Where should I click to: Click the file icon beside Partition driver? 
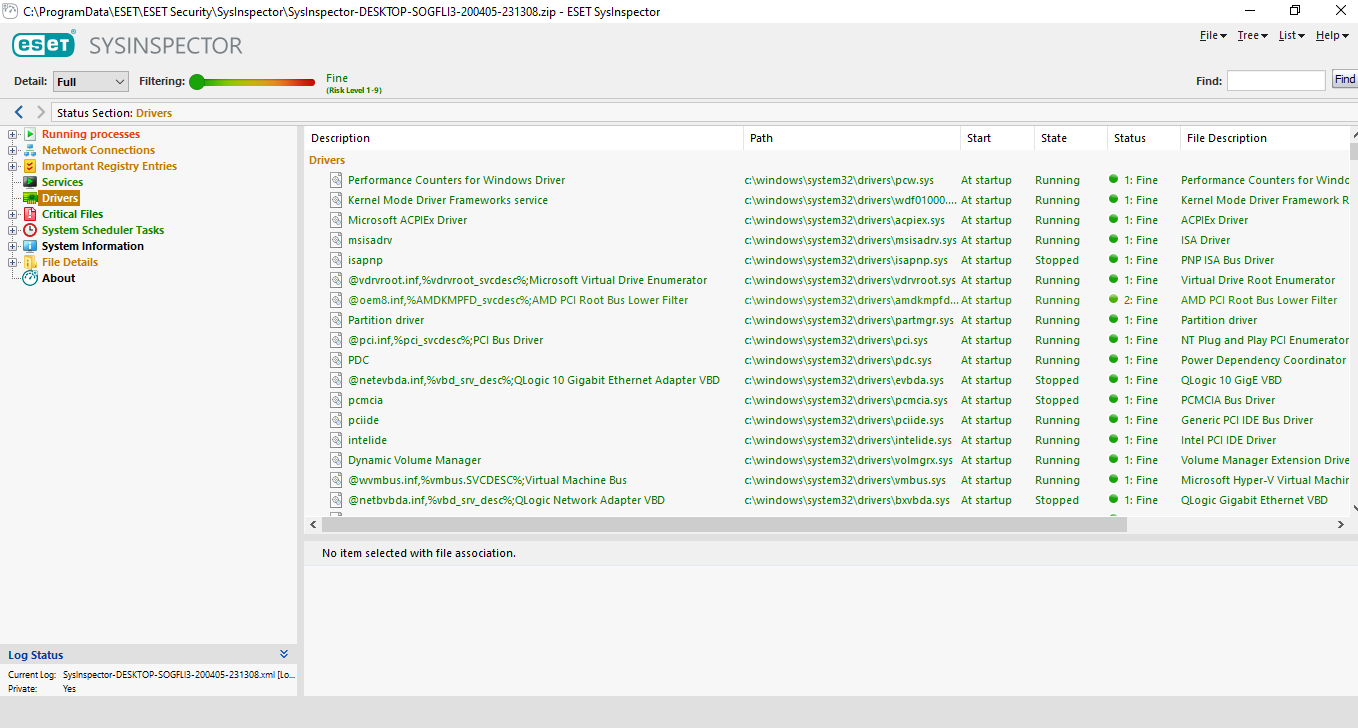point(336,320)
